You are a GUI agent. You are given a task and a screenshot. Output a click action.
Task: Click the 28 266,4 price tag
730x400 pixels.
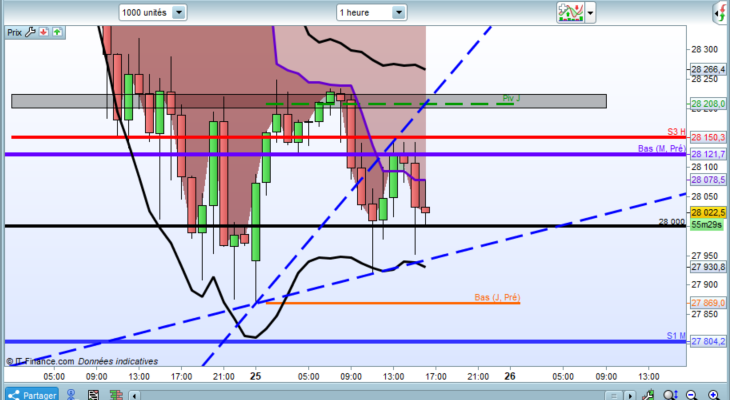coord(708,69)
